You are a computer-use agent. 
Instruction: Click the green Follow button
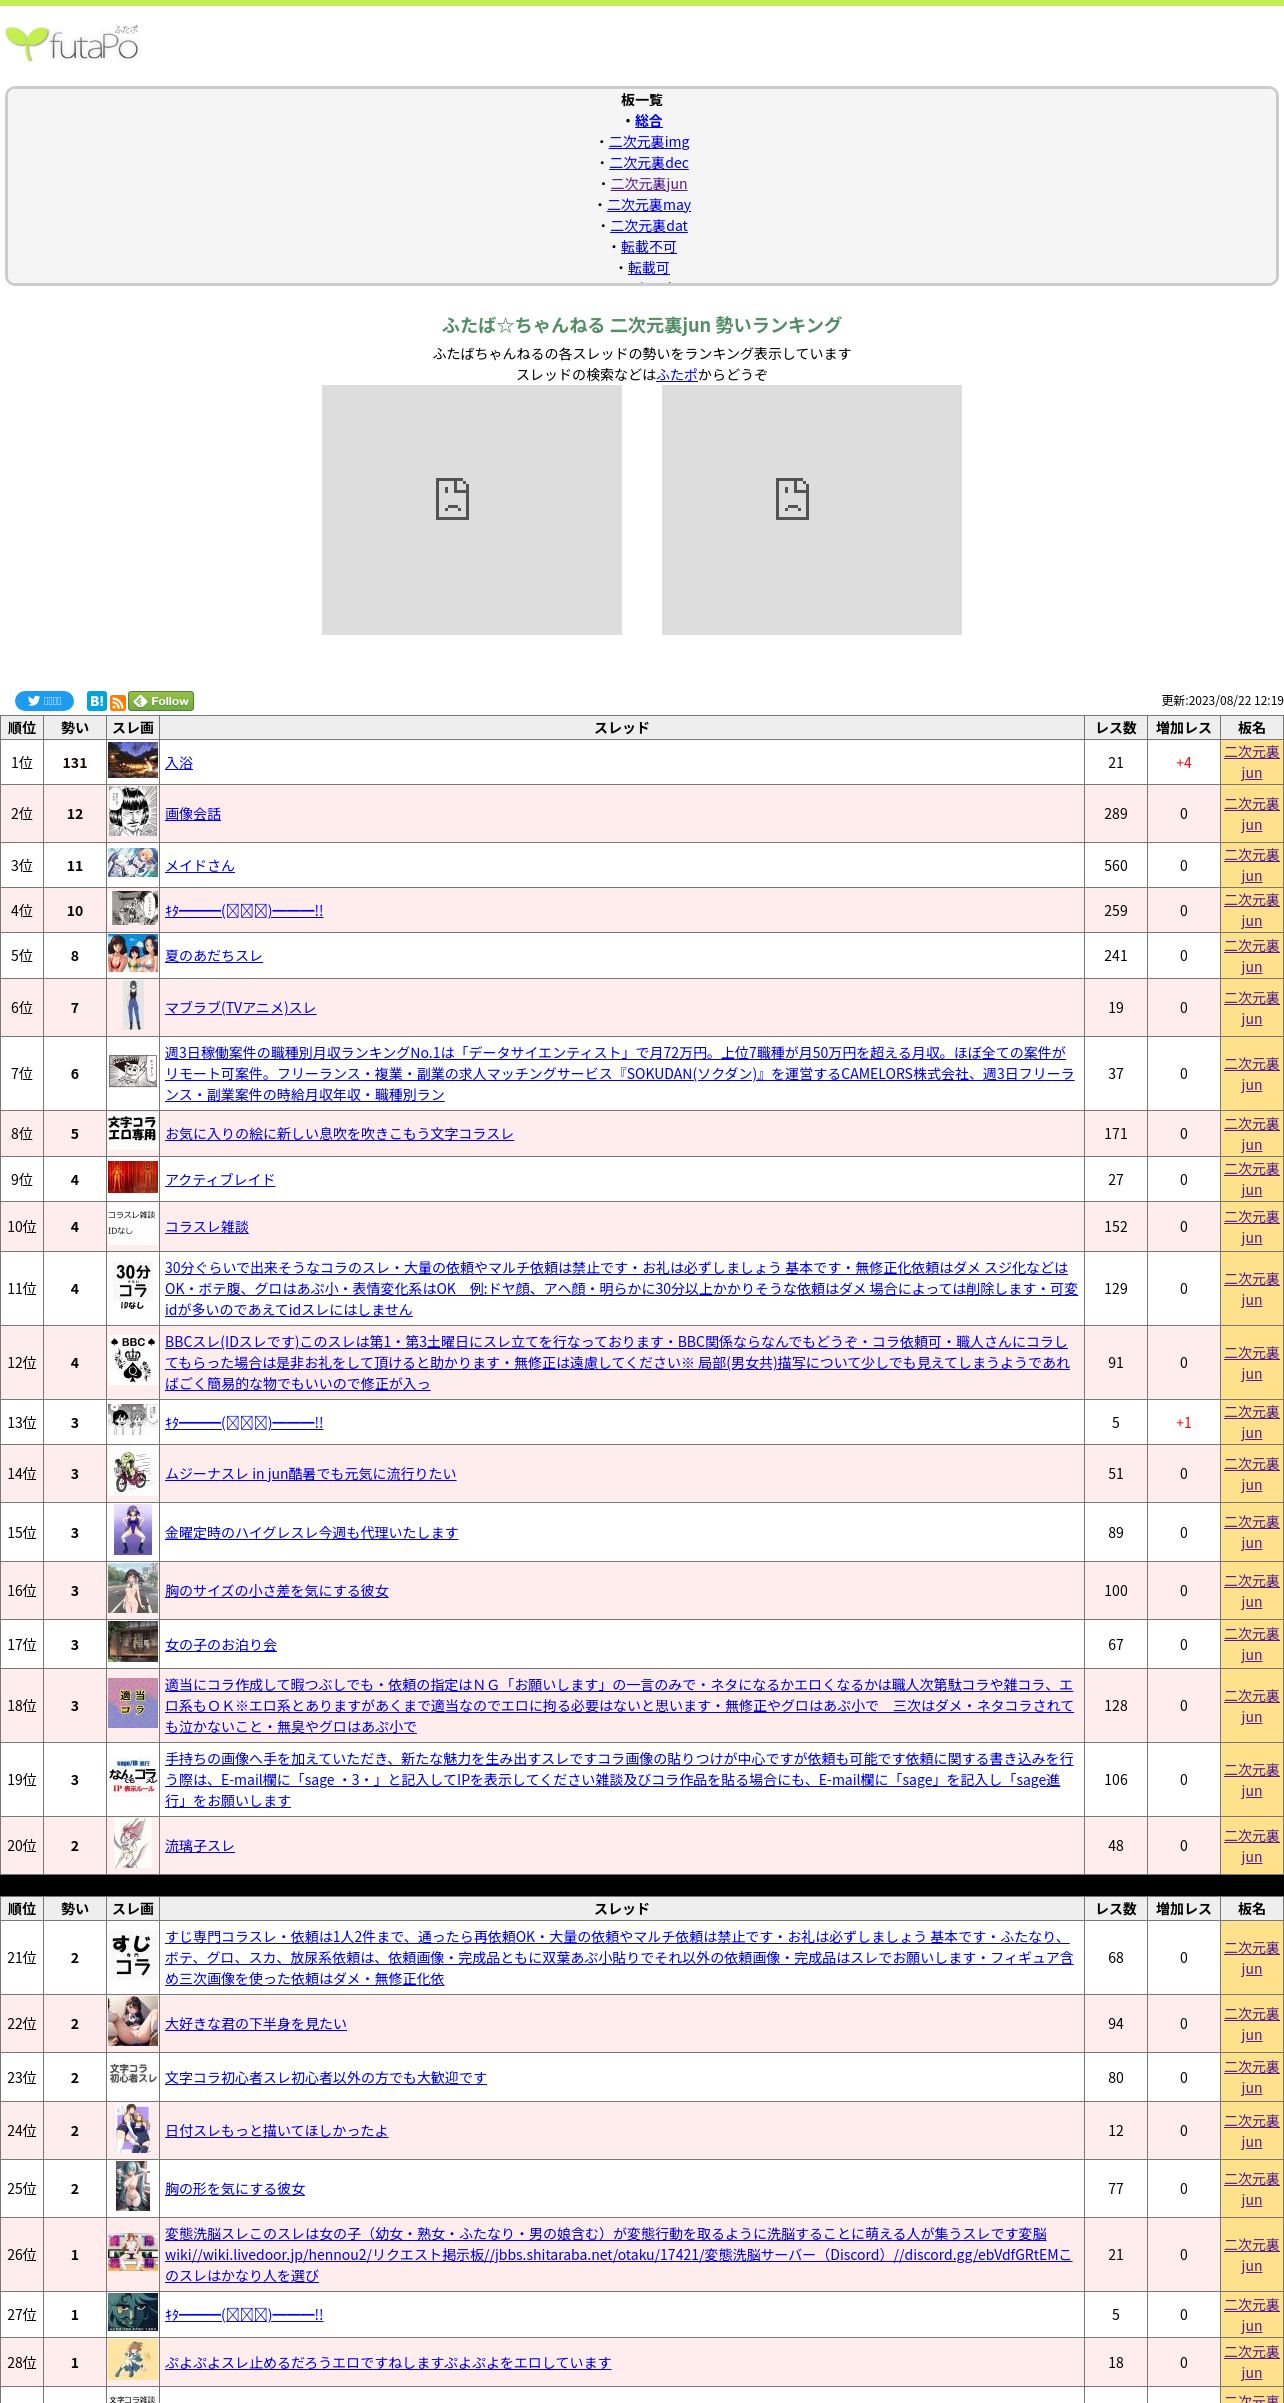161,701
